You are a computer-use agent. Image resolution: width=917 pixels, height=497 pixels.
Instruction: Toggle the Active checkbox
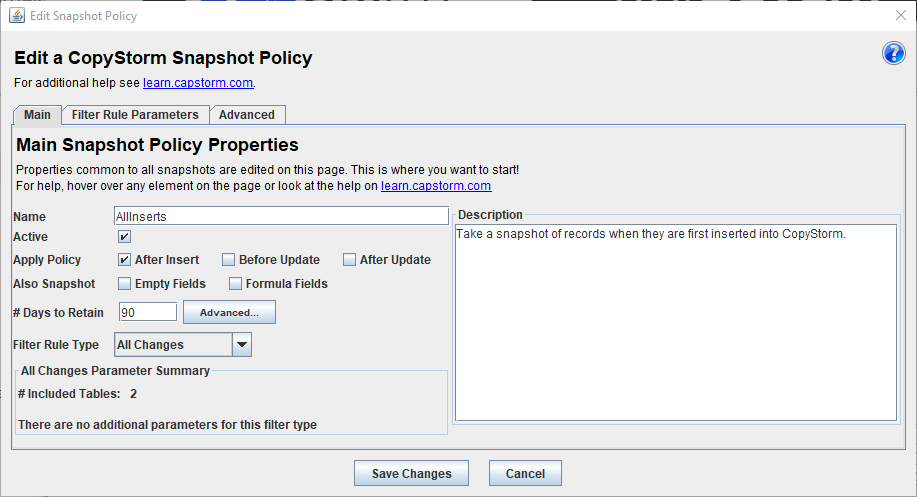(x=125, y=237)
